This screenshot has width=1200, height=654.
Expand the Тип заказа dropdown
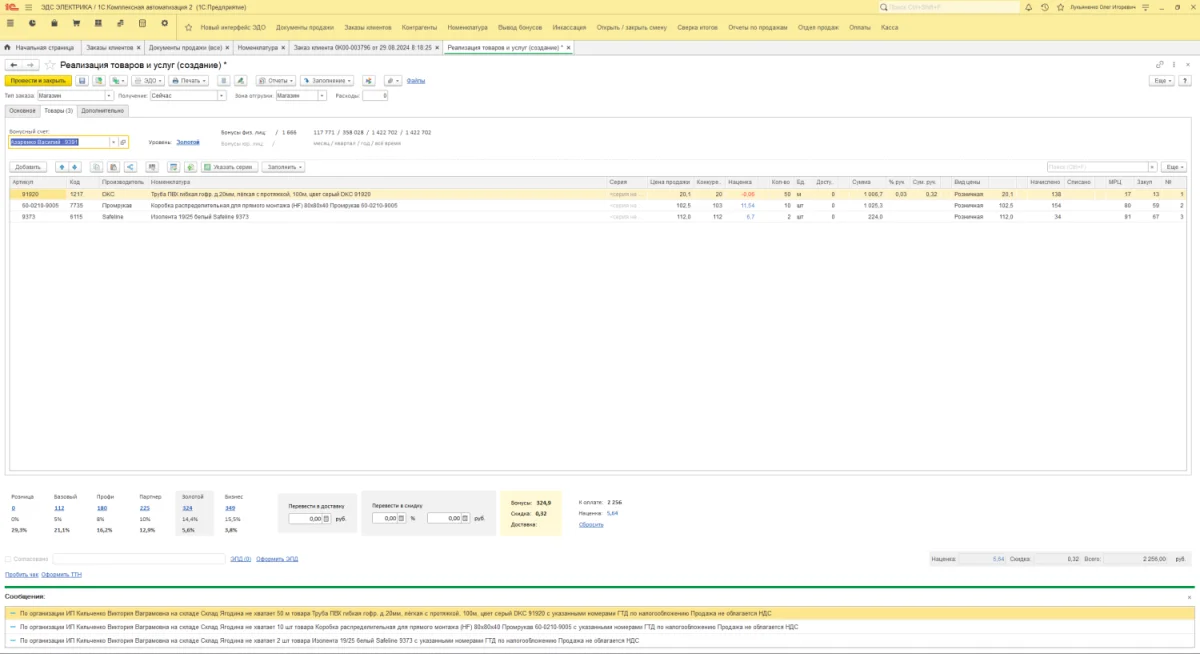tap(110, 96)
